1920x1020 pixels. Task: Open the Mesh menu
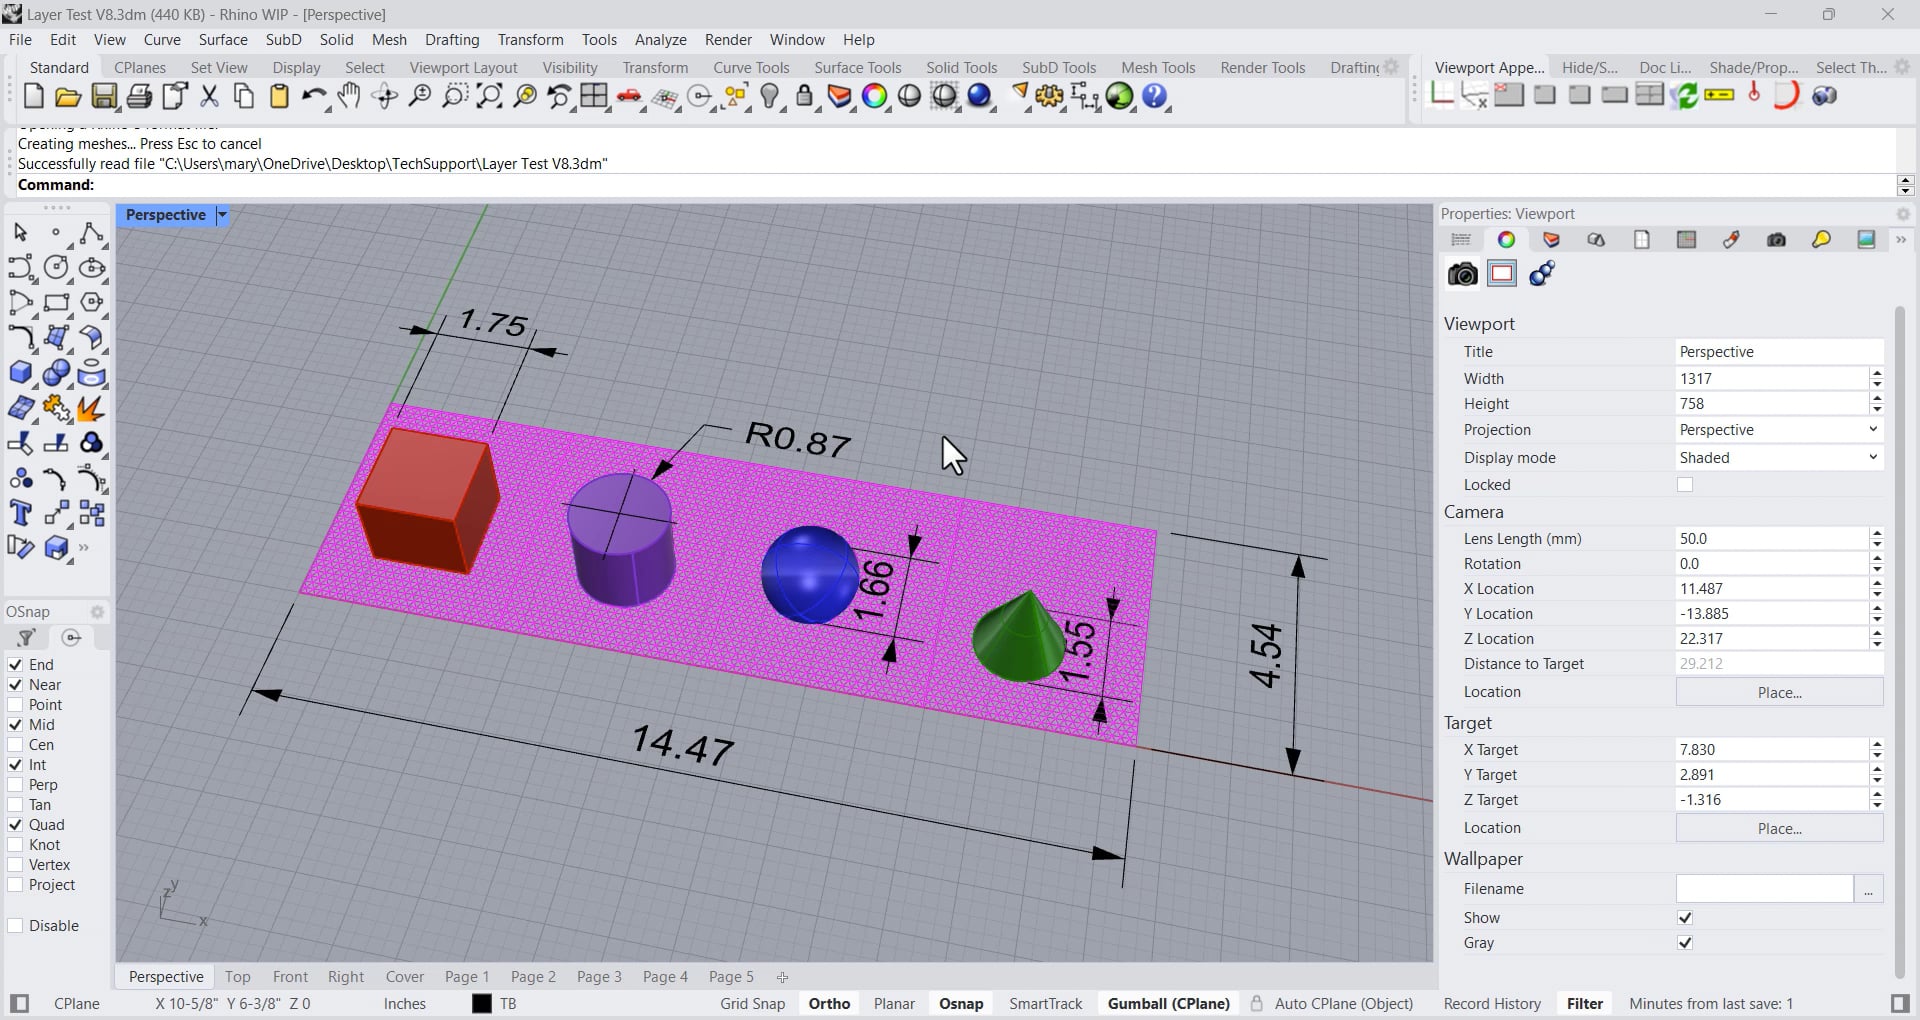tap(389, 39)
